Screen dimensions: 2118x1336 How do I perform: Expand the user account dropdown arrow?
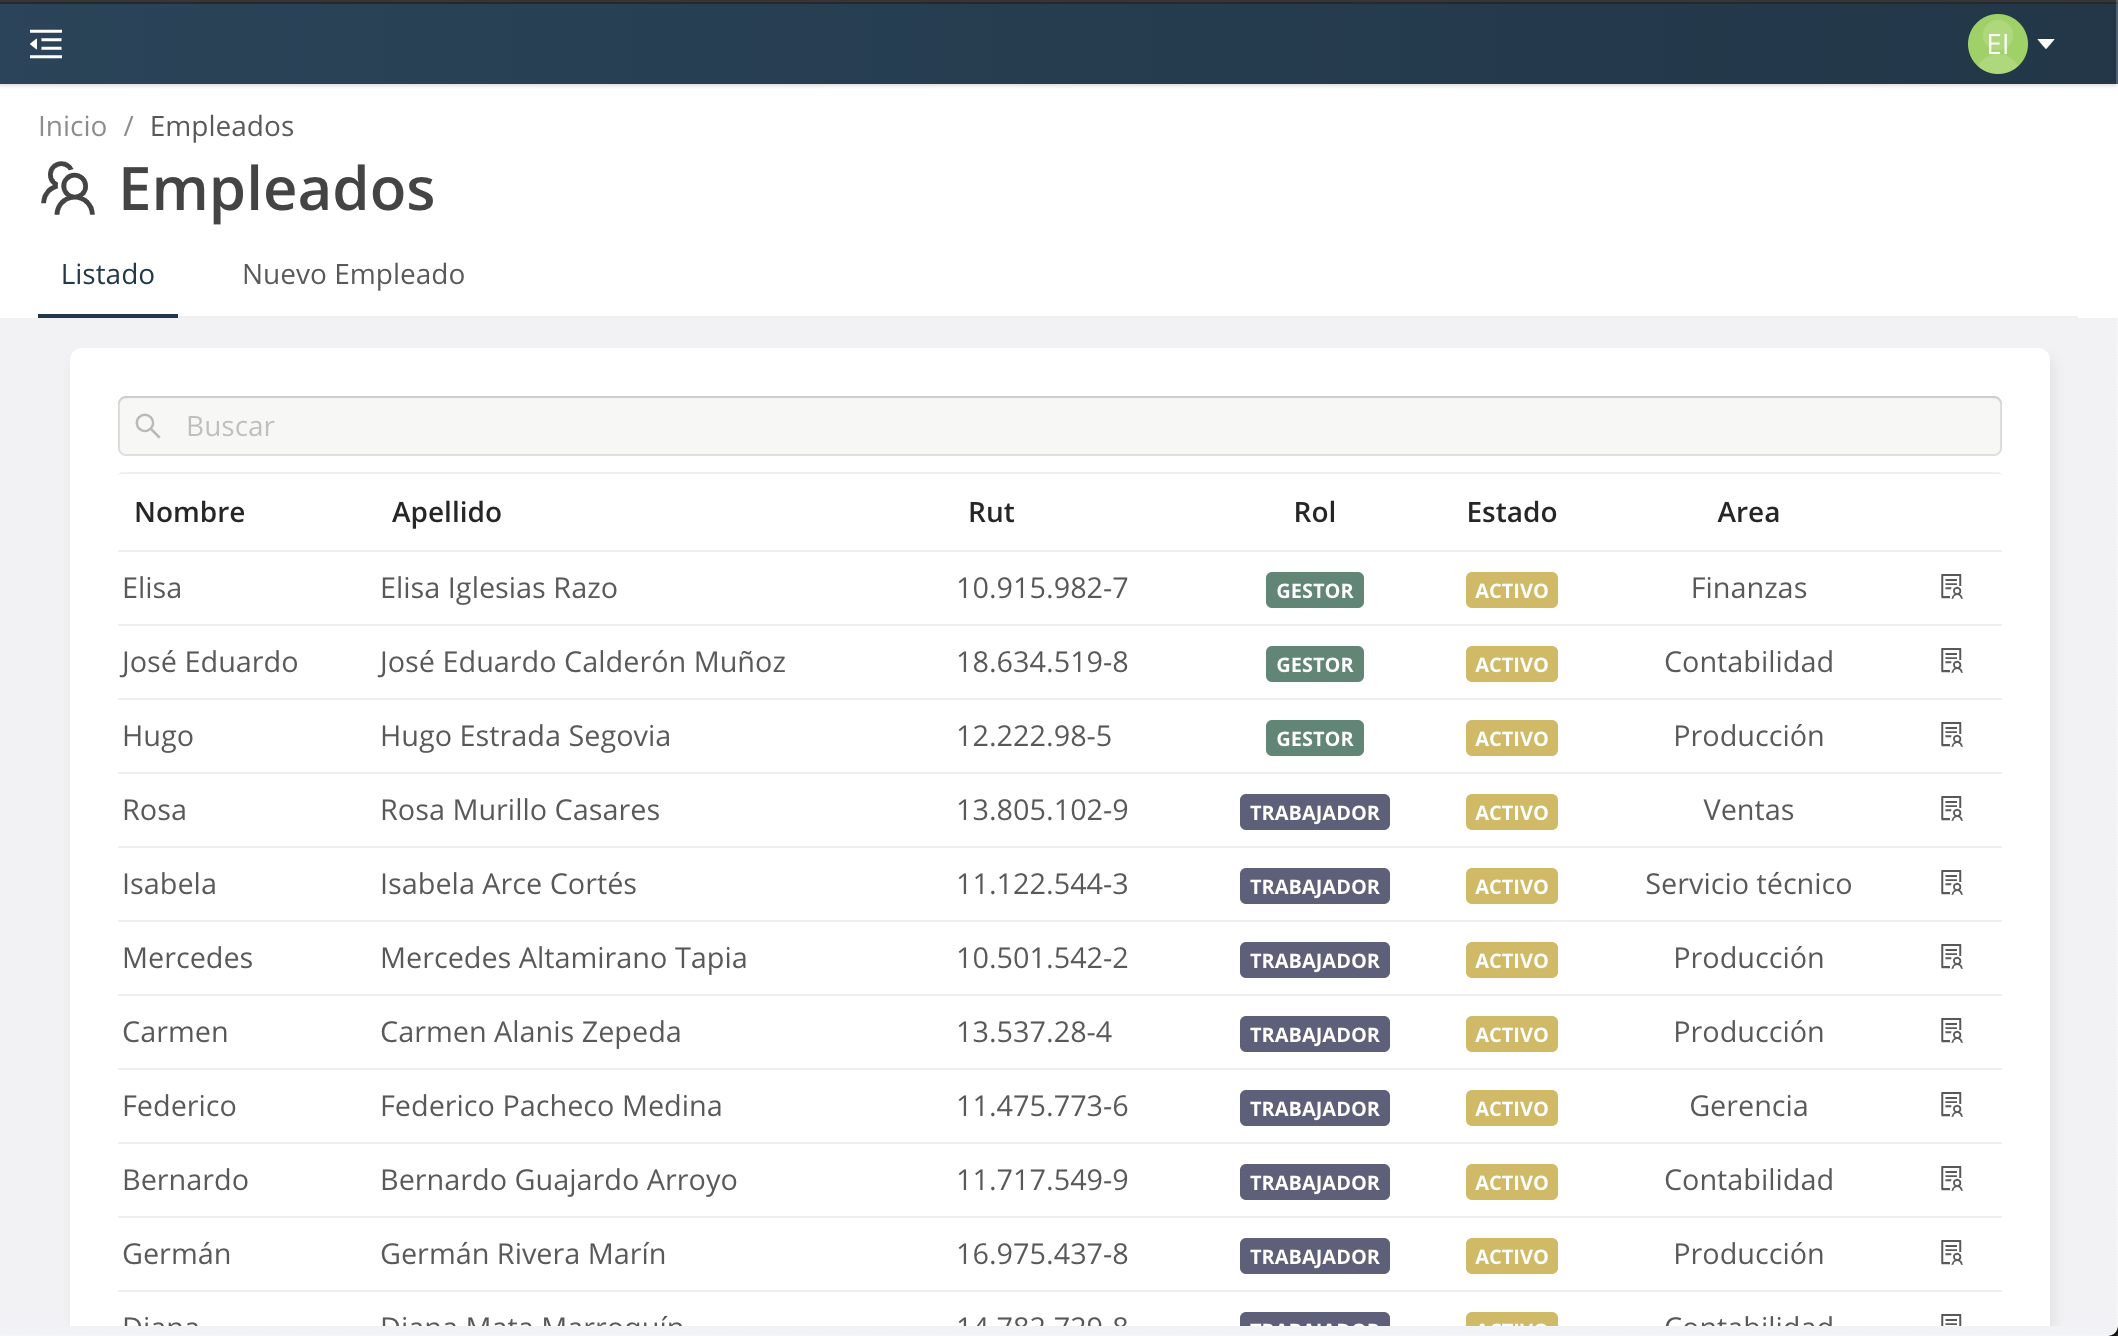point(2046,44)
